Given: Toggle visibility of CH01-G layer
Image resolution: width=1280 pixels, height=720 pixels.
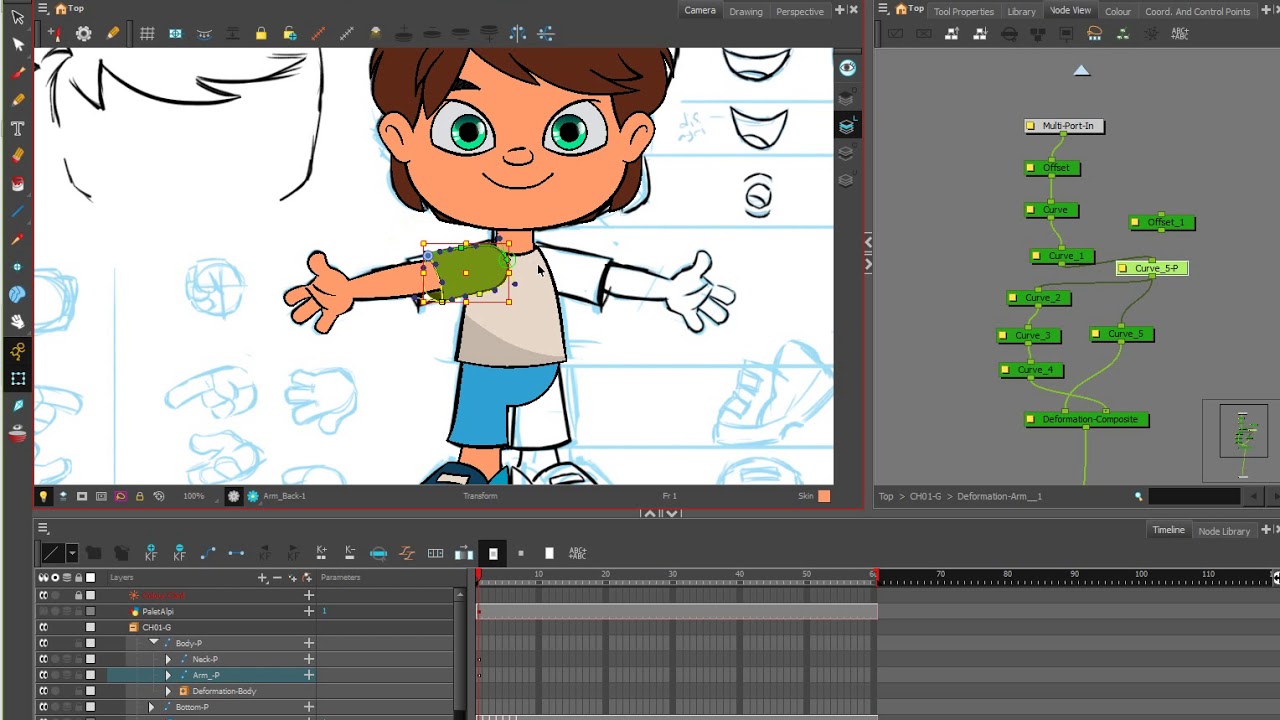Looking at the screenshot, I should tap(43, 627).
